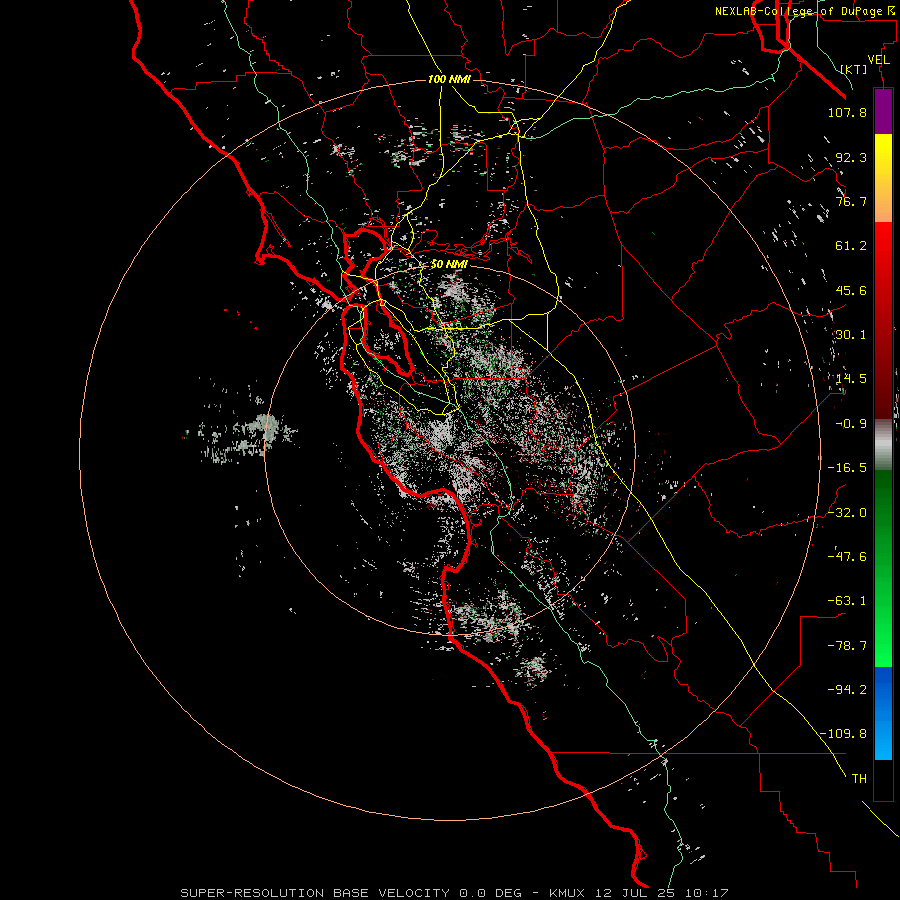The image size is (900, 900).
Task: Pick the yellow segment of the velocity color bar
Action: tap(883, 178)
